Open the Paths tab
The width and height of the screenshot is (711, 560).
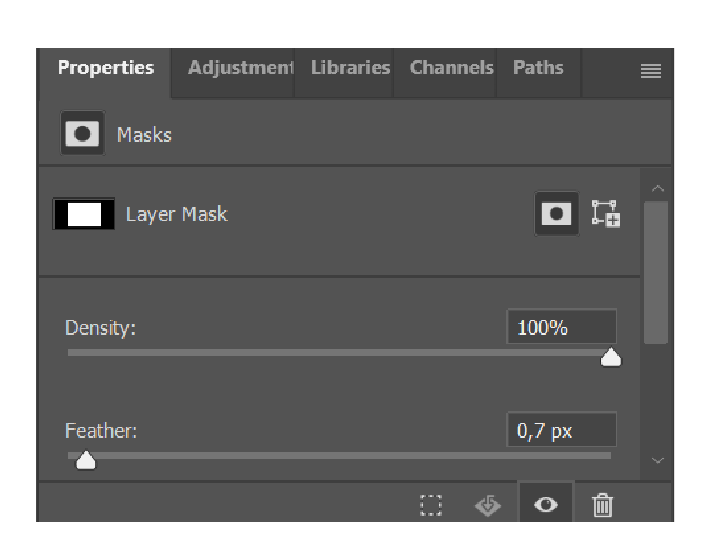pos(538,68)
